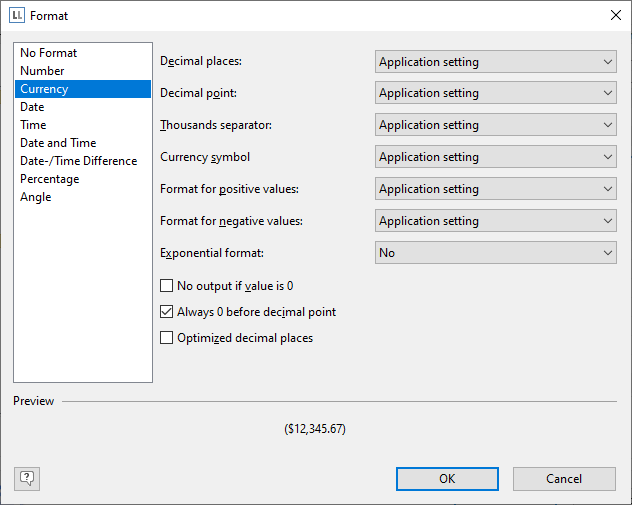Screen dimensions: 632x505
Task: Open Thousands separator dropdown
Action: pos(495,126)
